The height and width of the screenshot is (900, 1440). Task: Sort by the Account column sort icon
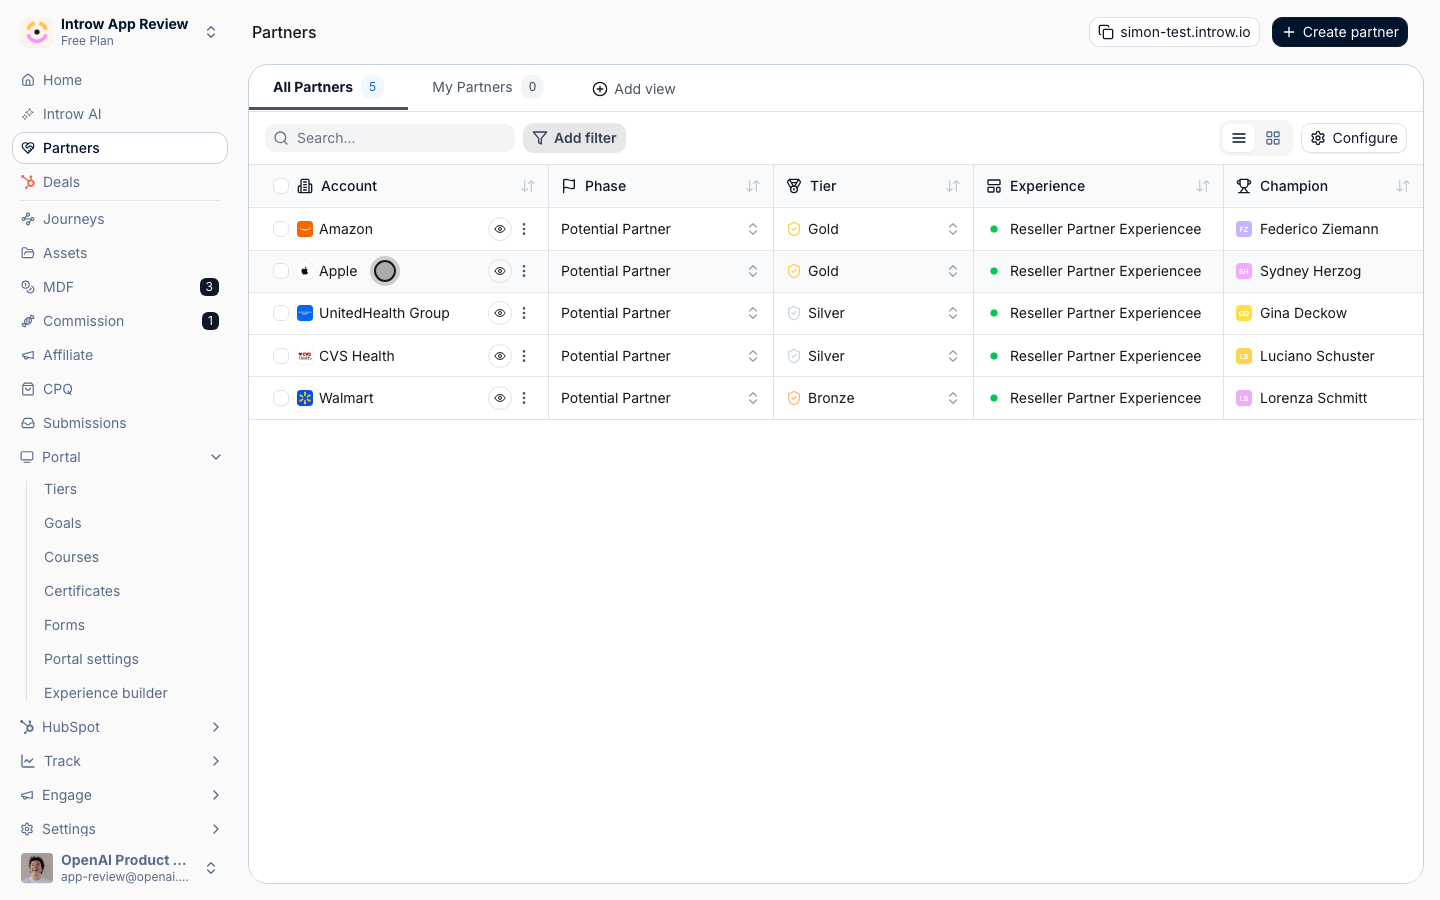click(528, 186)
